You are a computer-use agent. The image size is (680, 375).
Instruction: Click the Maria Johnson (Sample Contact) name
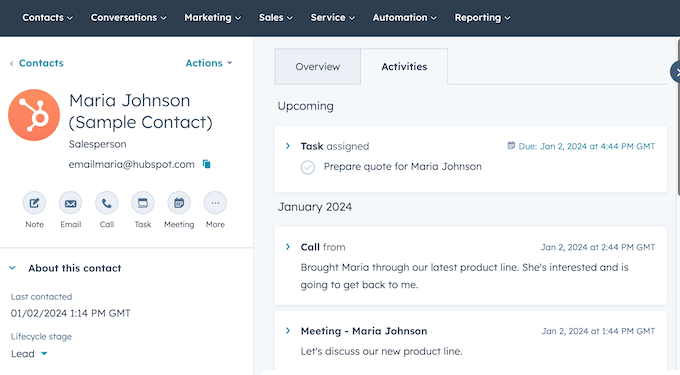tap(141, 111)
